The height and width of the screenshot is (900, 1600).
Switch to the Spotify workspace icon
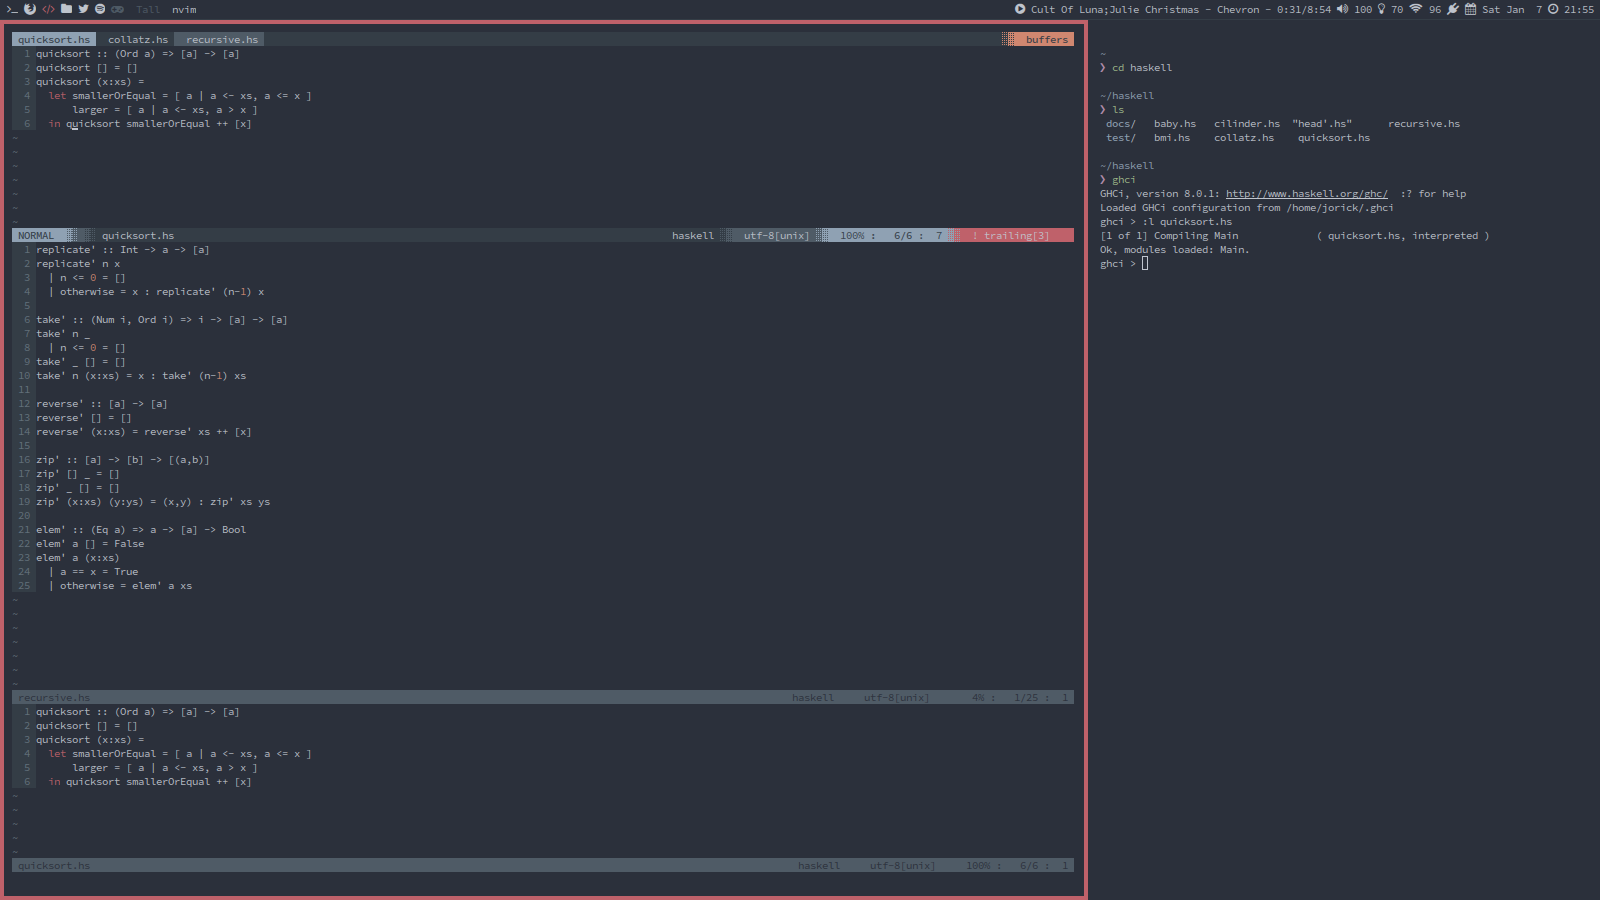(100, 9)
